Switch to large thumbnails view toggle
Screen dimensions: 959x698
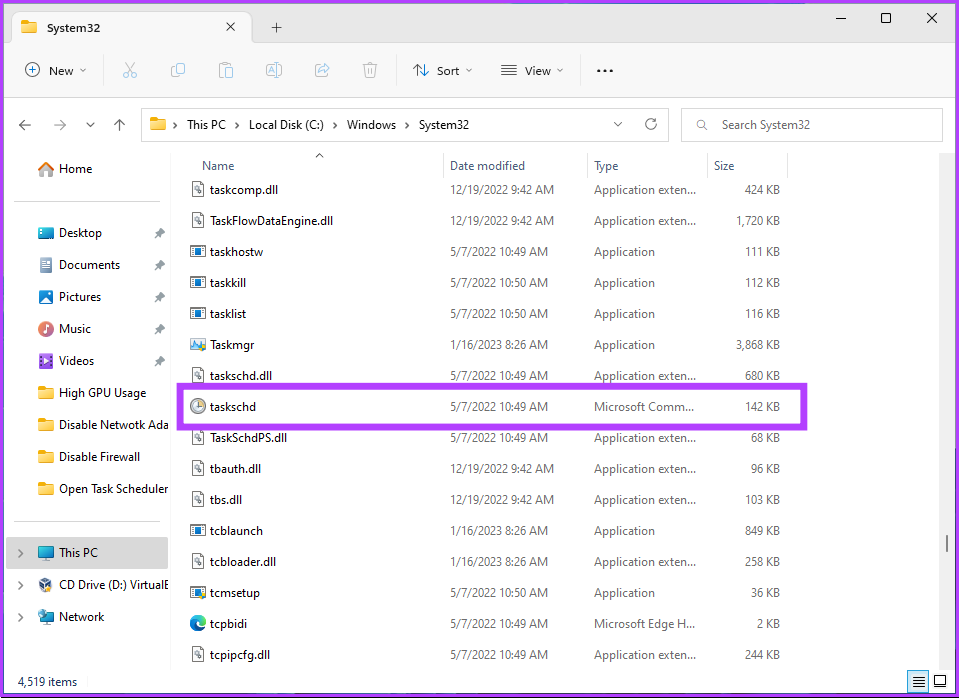(x=940, y=682)
